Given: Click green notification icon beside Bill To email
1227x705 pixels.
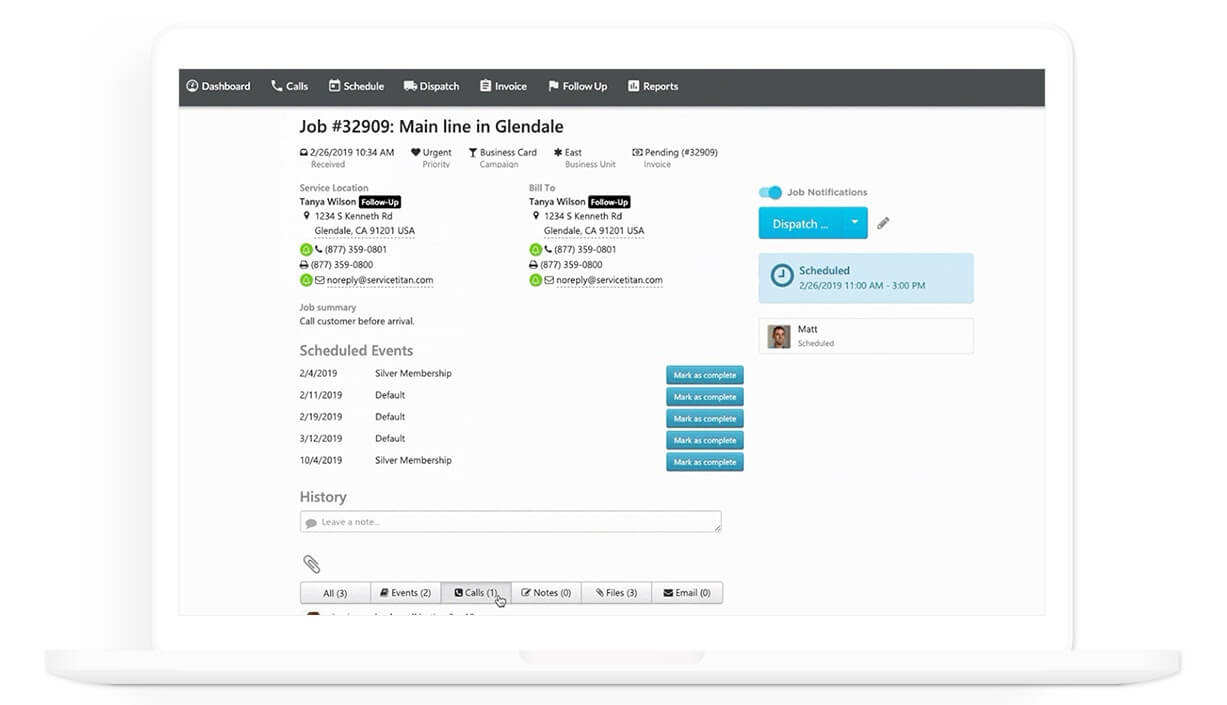Looking at the screenshot, I should pyautogui.click(x=536, y=281).
